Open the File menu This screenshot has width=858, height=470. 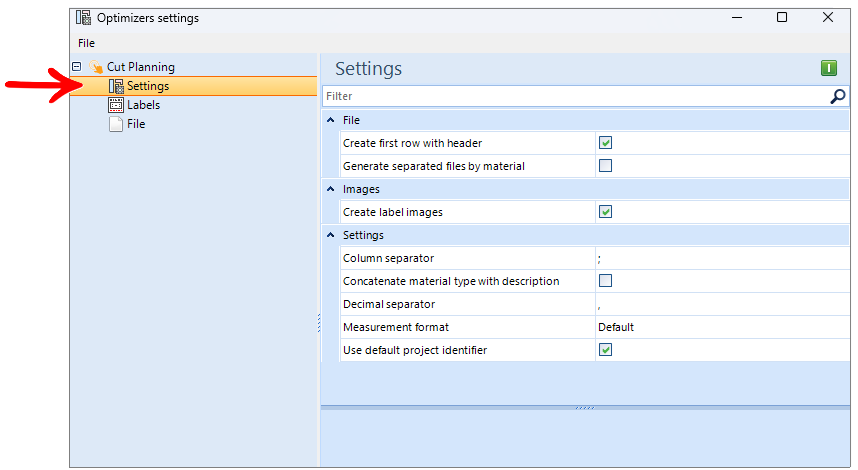coord(86,43)
